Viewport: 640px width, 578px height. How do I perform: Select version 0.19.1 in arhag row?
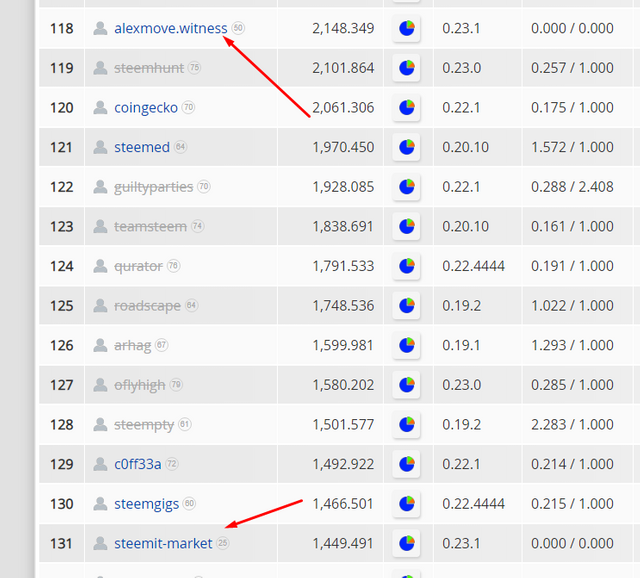[461, 345]
